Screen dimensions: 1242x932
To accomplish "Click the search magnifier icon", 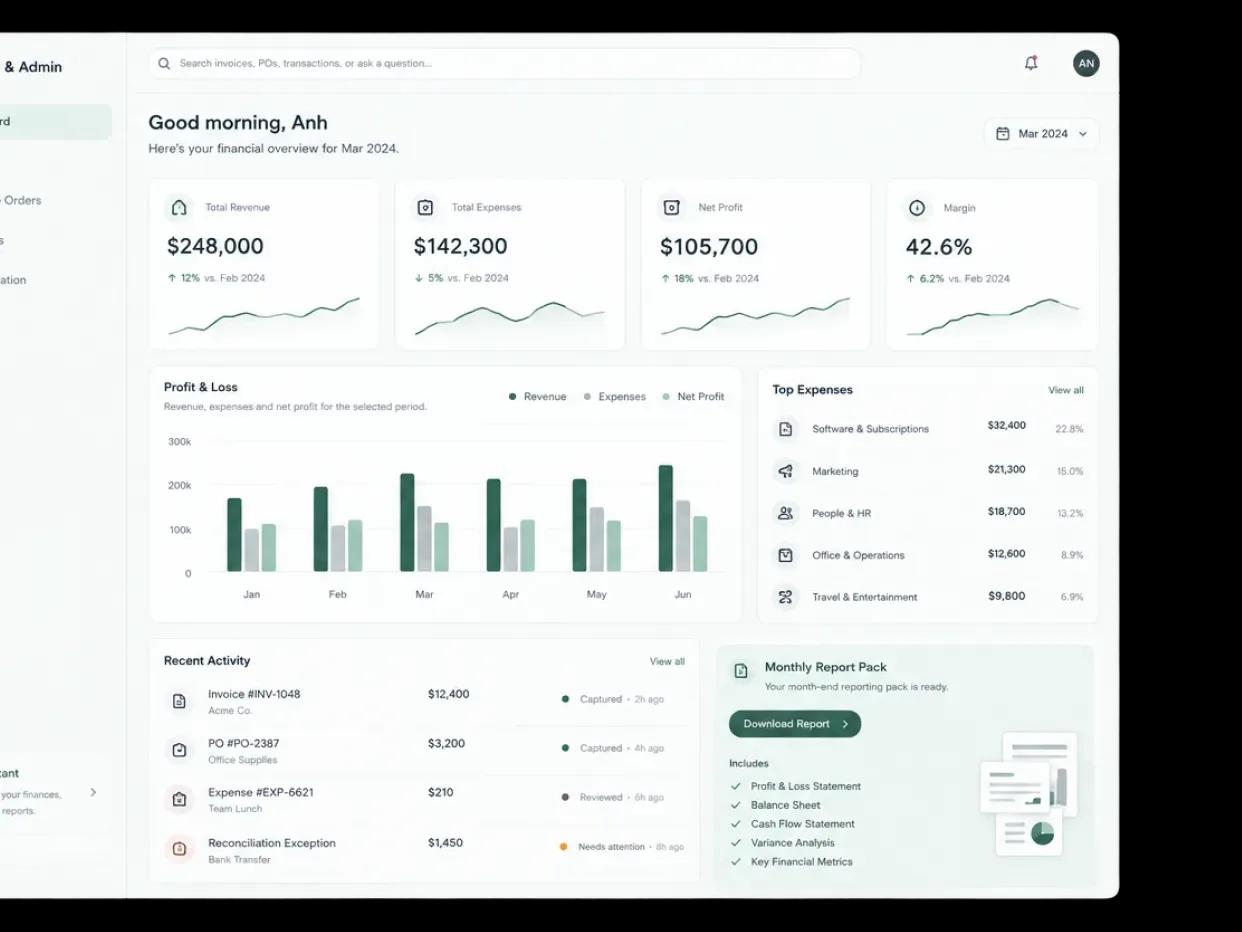I will [x=165, y=63].
